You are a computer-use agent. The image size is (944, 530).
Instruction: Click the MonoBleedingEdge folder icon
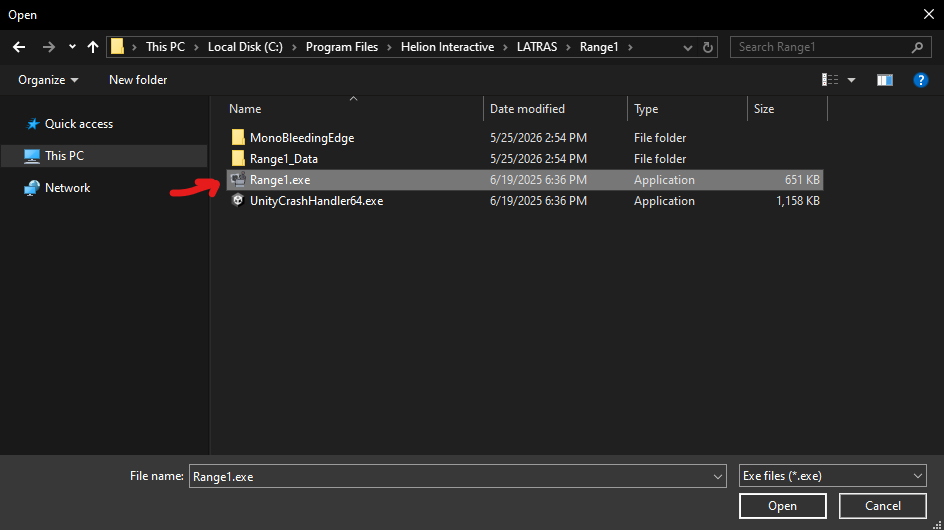point(238,137)
